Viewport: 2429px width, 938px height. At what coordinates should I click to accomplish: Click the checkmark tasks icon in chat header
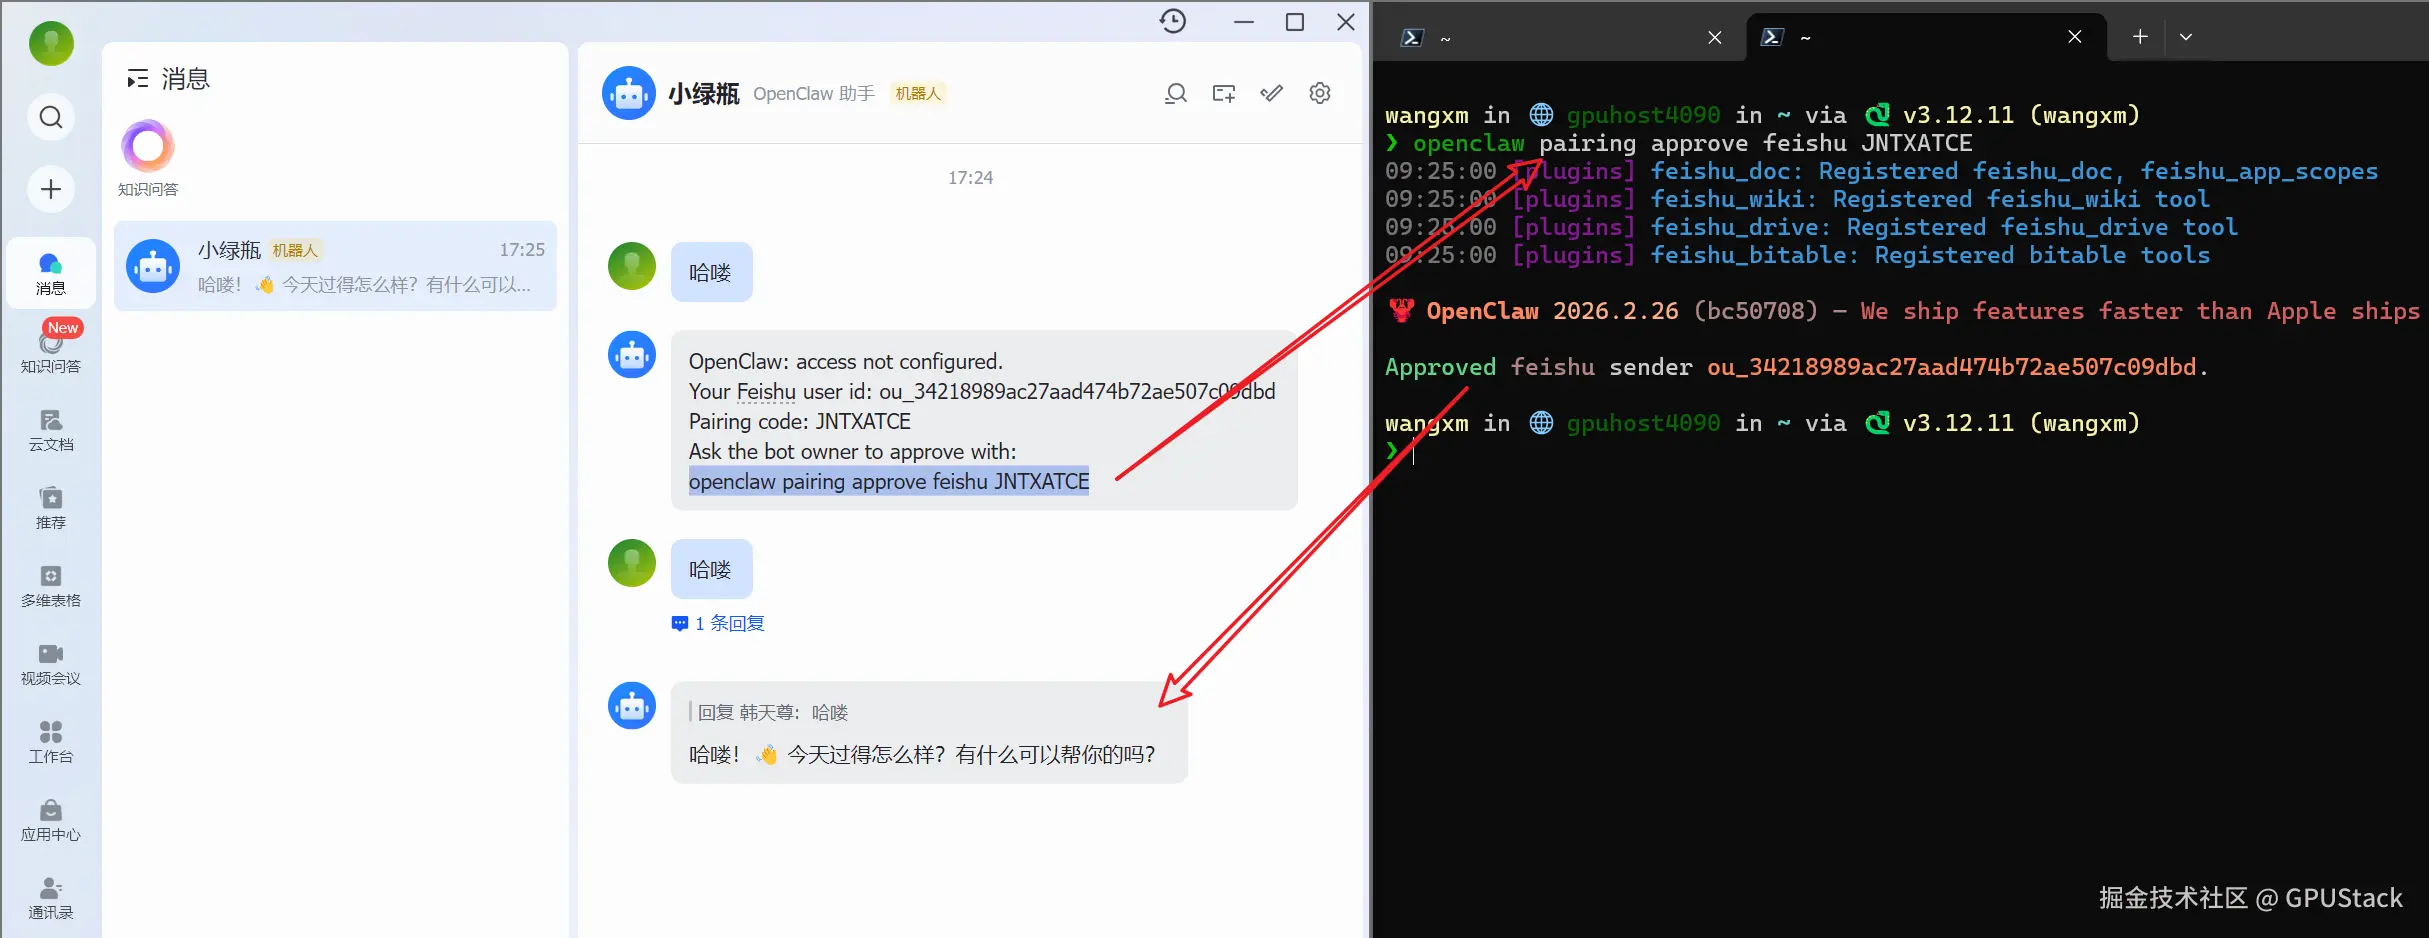[1272, 93]
